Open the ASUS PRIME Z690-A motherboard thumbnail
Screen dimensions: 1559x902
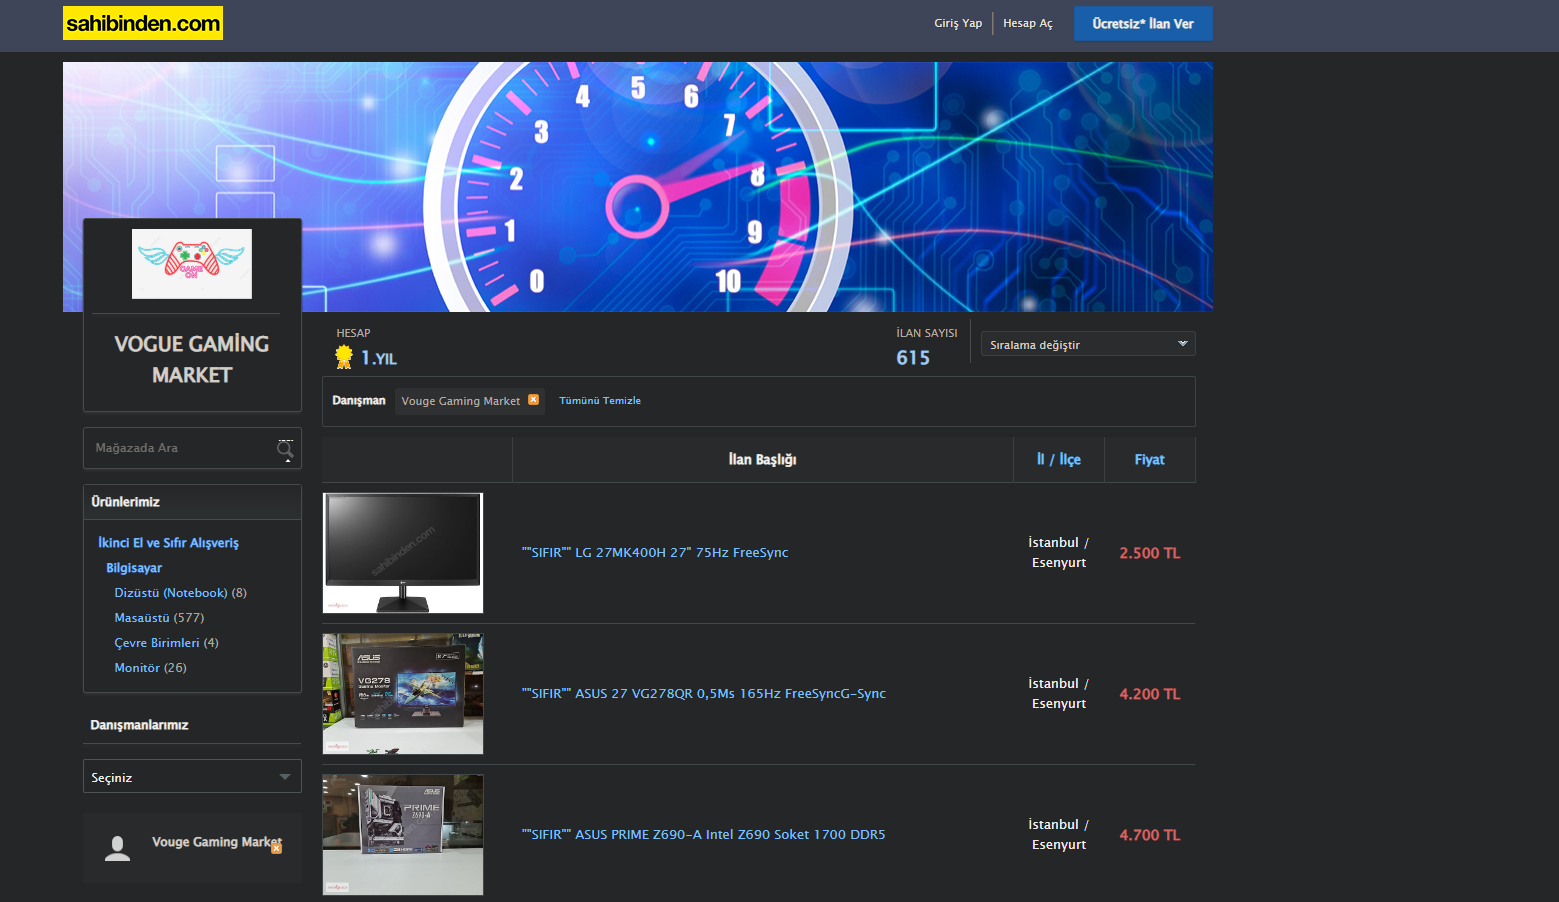403,835
